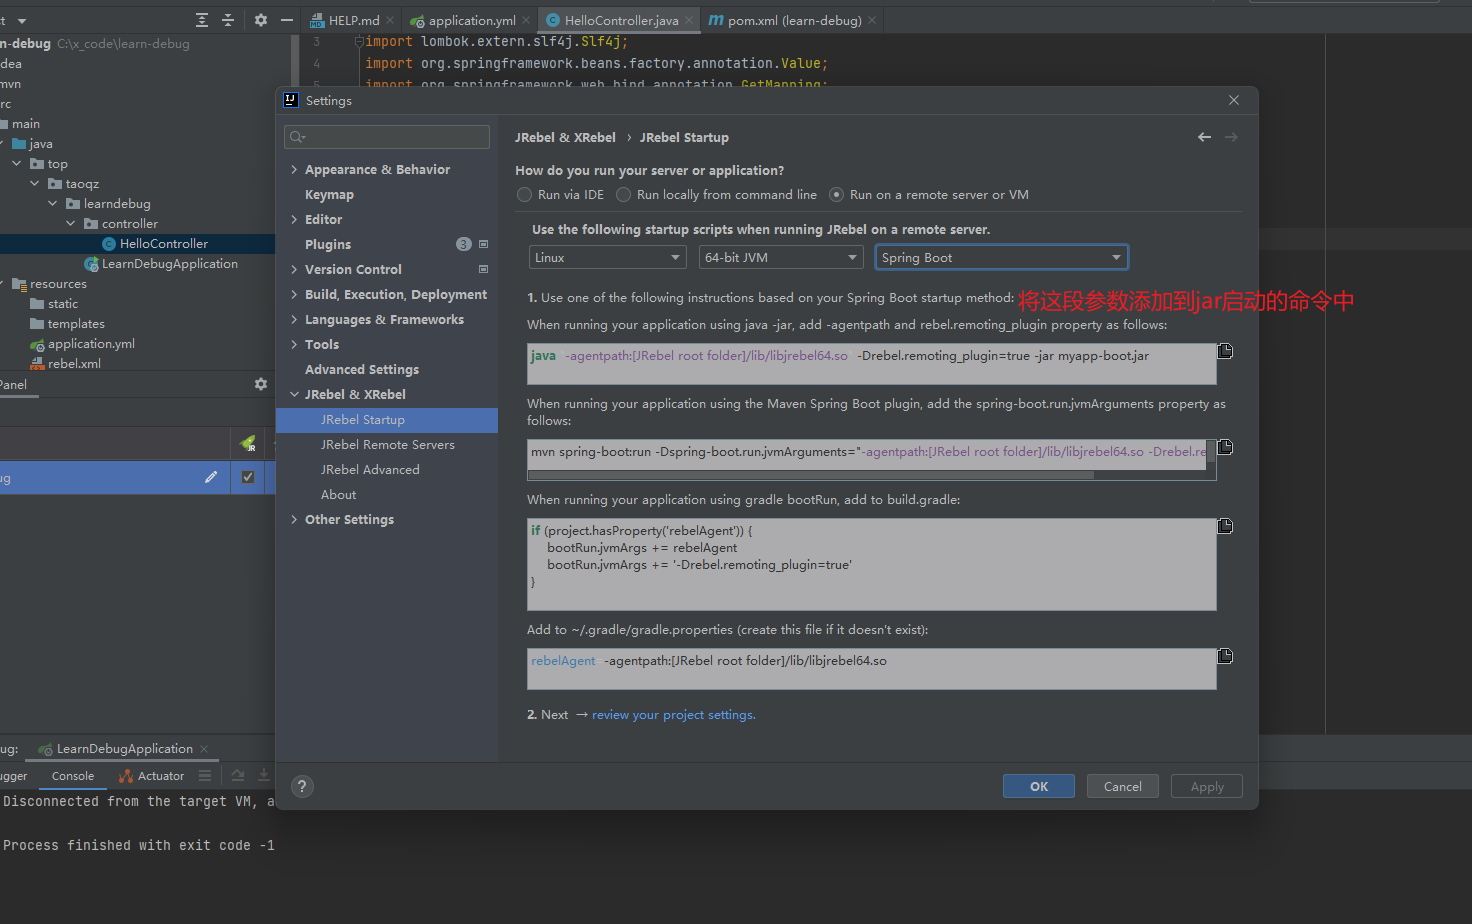Open the 64-bit JVM dropdown

[780, 257]
